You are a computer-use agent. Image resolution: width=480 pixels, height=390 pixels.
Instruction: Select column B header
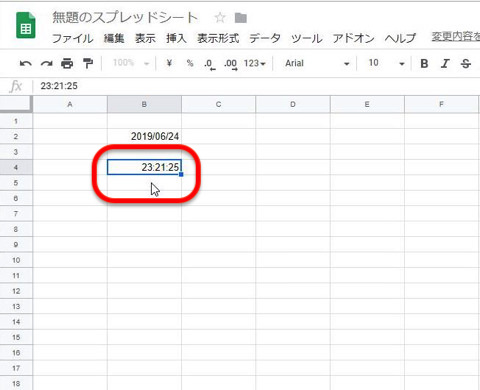point(144,104)
